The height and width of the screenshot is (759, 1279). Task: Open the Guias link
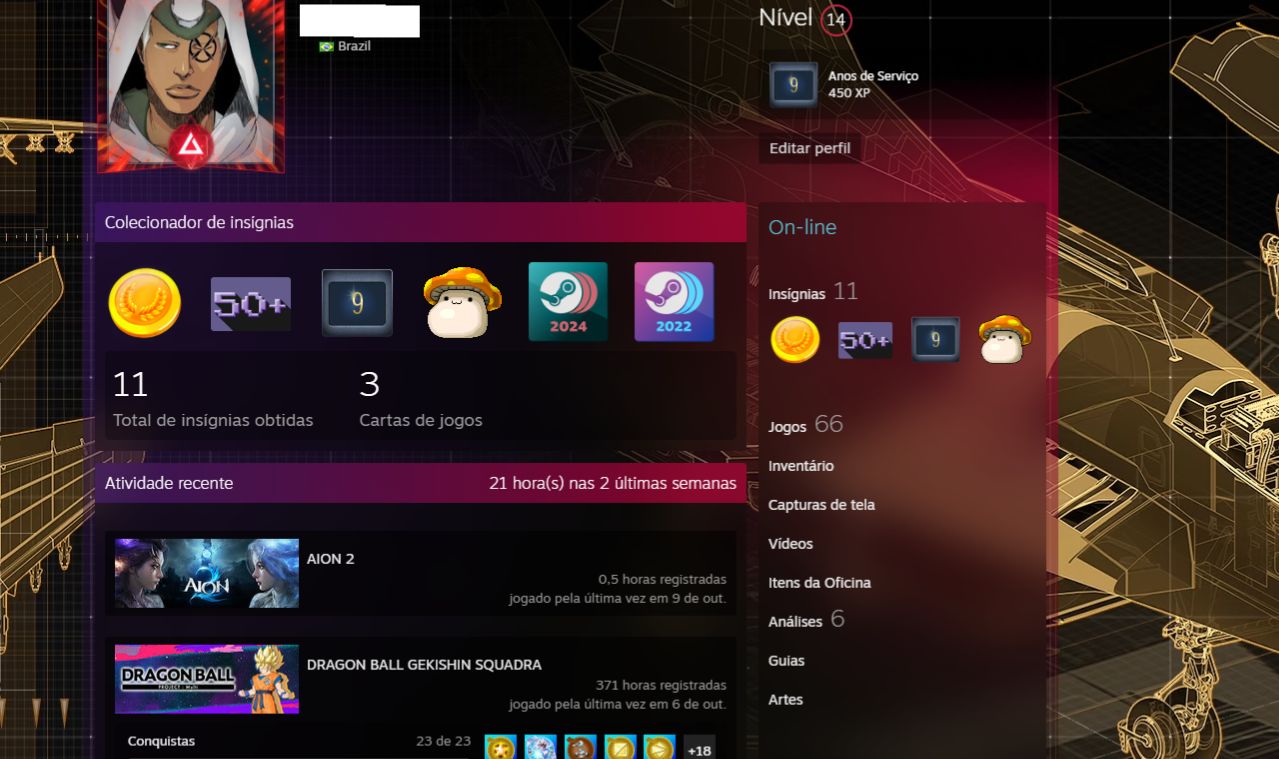click(786, 661)
